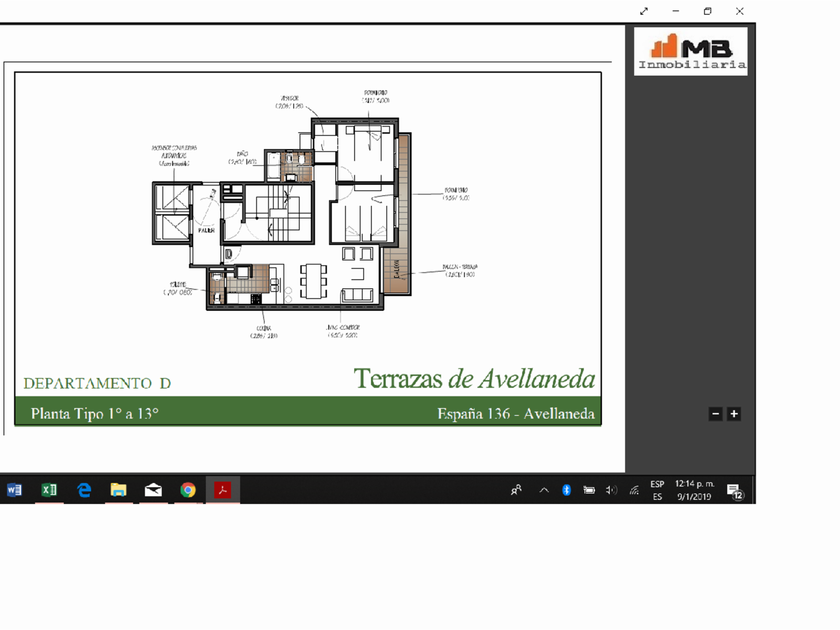Launch Microsoft Edge from taskbar
This screenshot has height=630, width=840.
click(x=84, y=490)
